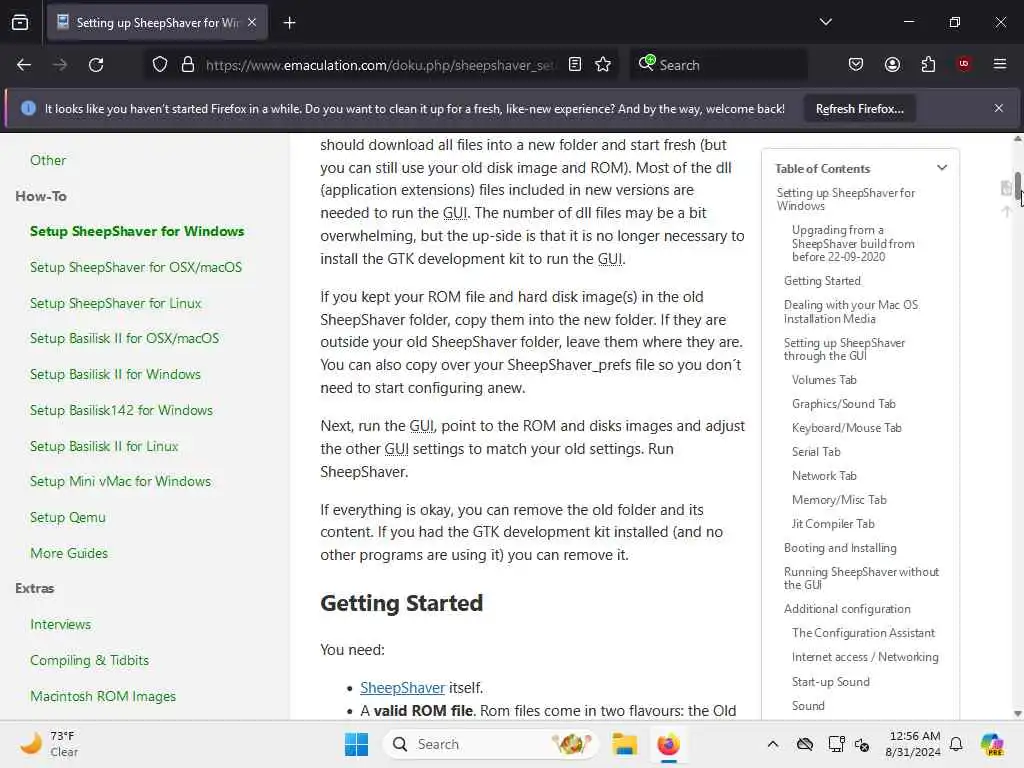
Task: Jump to Setting up SheepShaver for Windows
Action: coord(846,199)
